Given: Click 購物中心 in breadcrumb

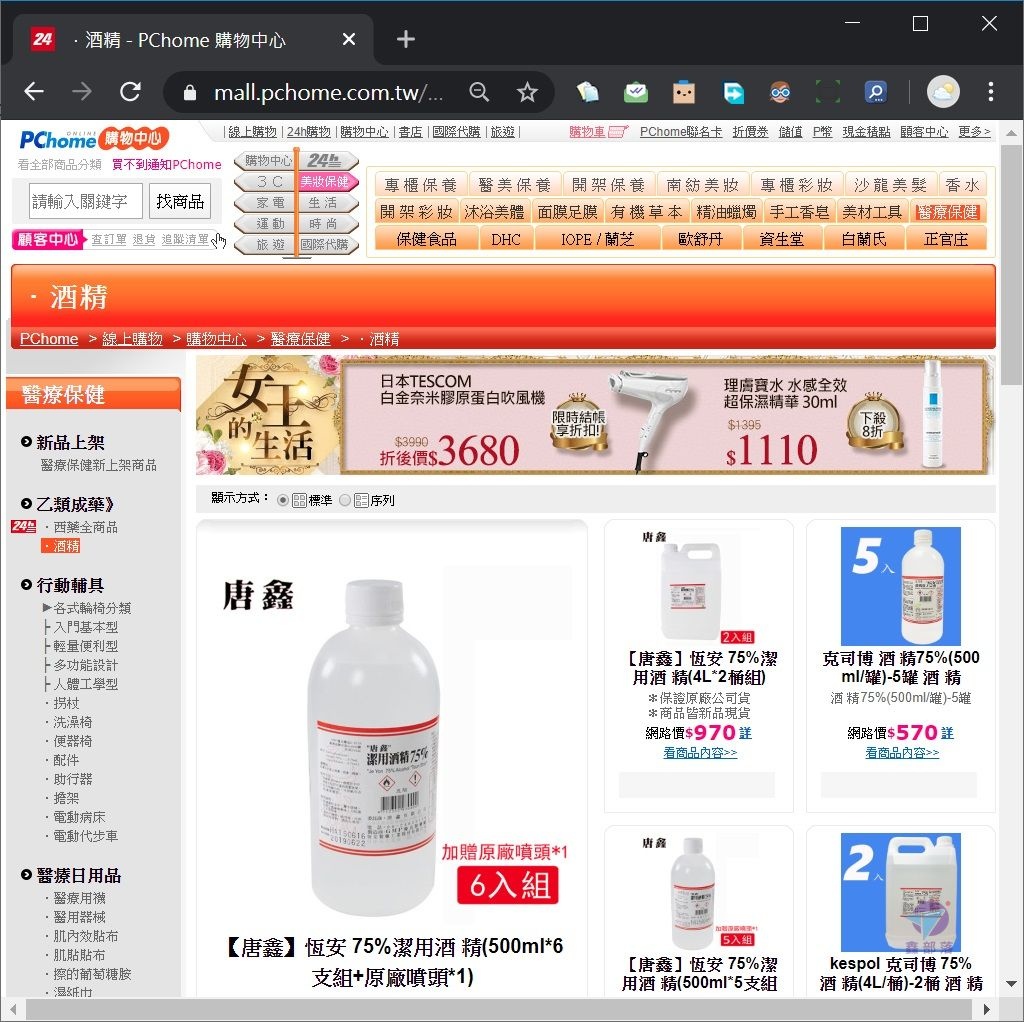Looking at the screenshot, I should tap(216, 339).
